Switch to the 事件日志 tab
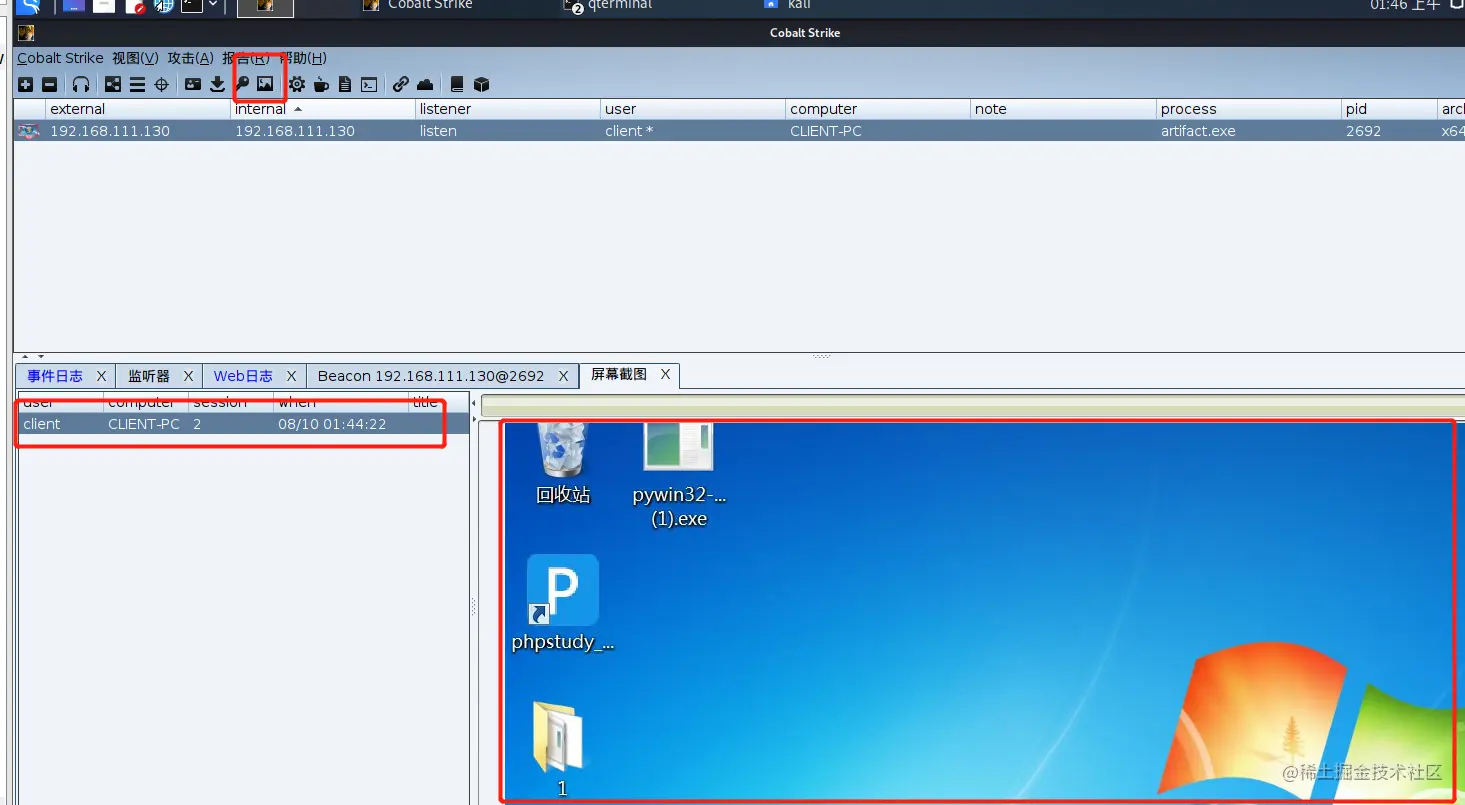The height and width of the screenshot is (805, 1465). [x=55, y=376]
